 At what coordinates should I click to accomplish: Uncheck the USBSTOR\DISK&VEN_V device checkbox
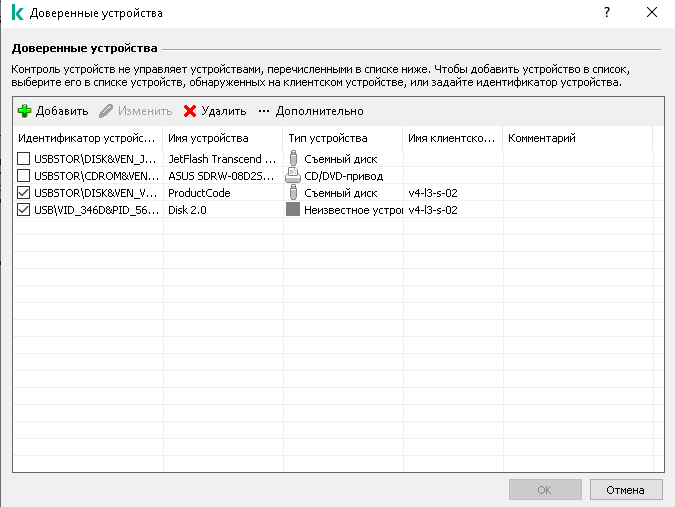pyautogui.click(x=25, y=192)
